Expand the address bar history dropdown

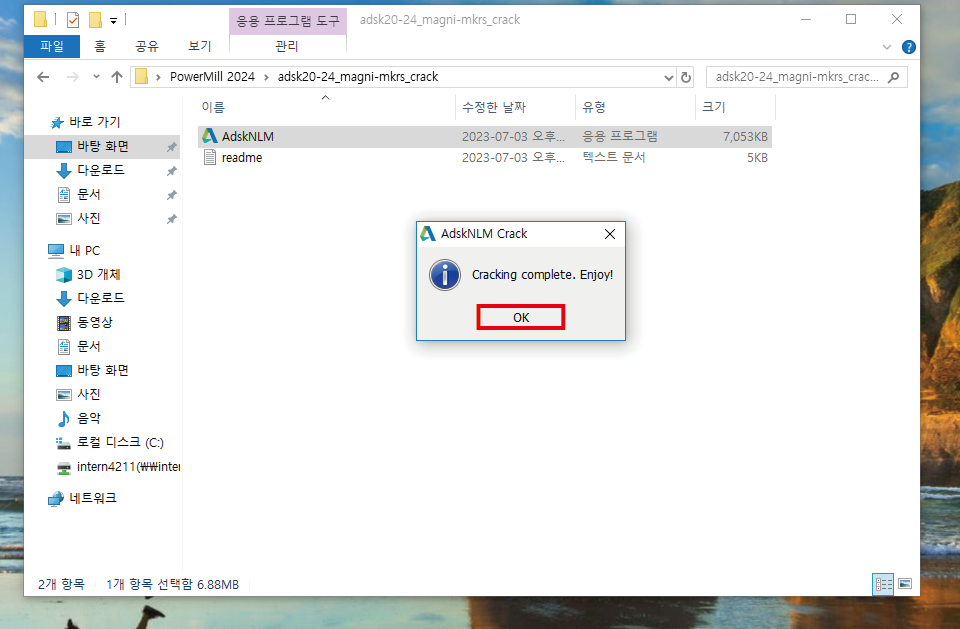point(668,78)
